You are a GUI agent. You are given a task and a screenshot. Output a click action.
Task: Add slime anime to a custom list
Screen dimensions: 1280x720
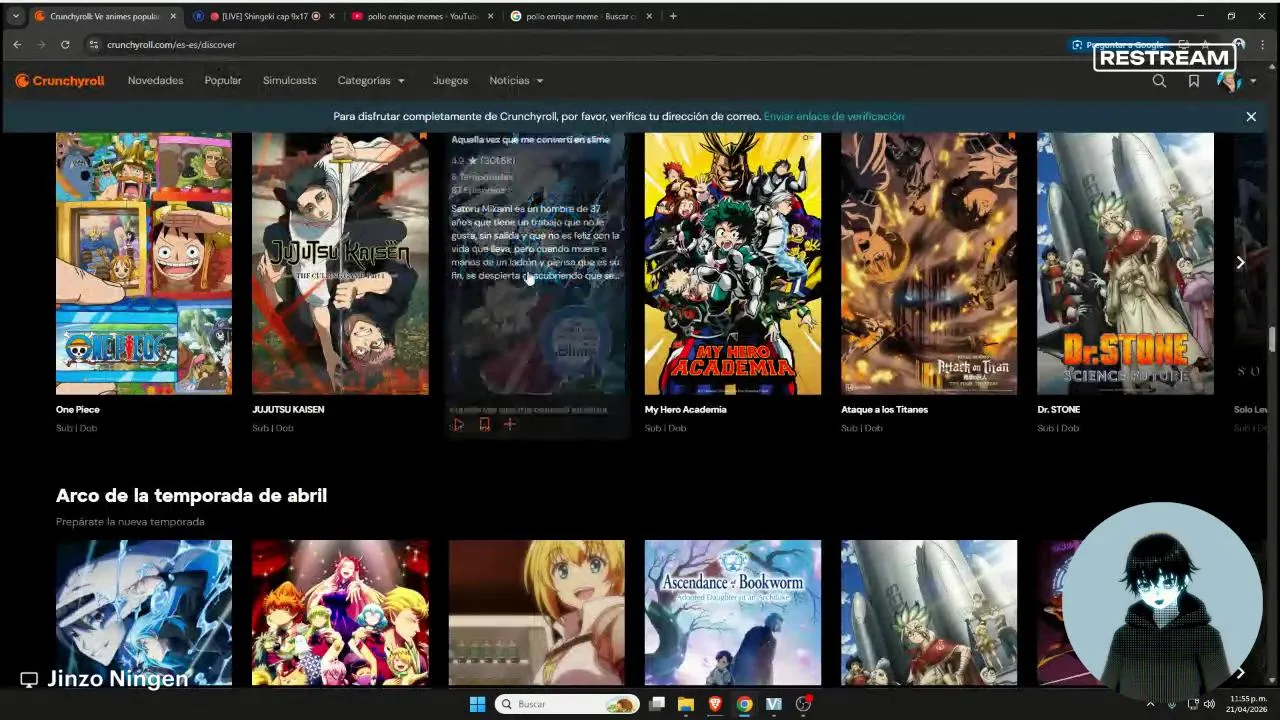point(509,425)
